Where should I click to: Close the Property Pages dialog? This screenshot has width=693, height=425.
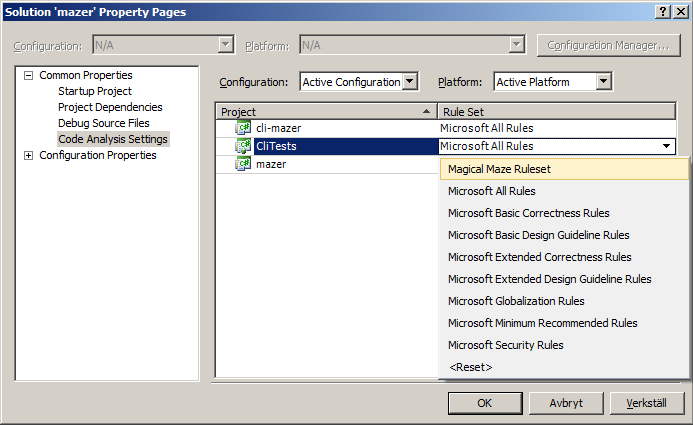tap(681, 11)
